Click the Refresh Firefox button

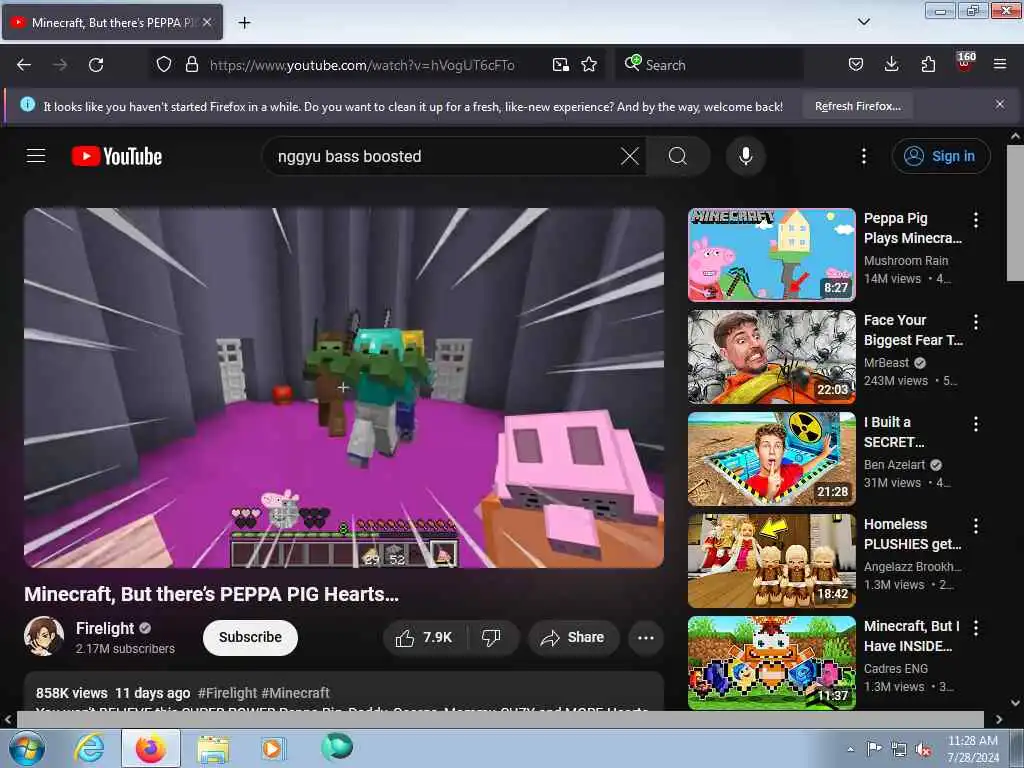click(x=858, y=106)
